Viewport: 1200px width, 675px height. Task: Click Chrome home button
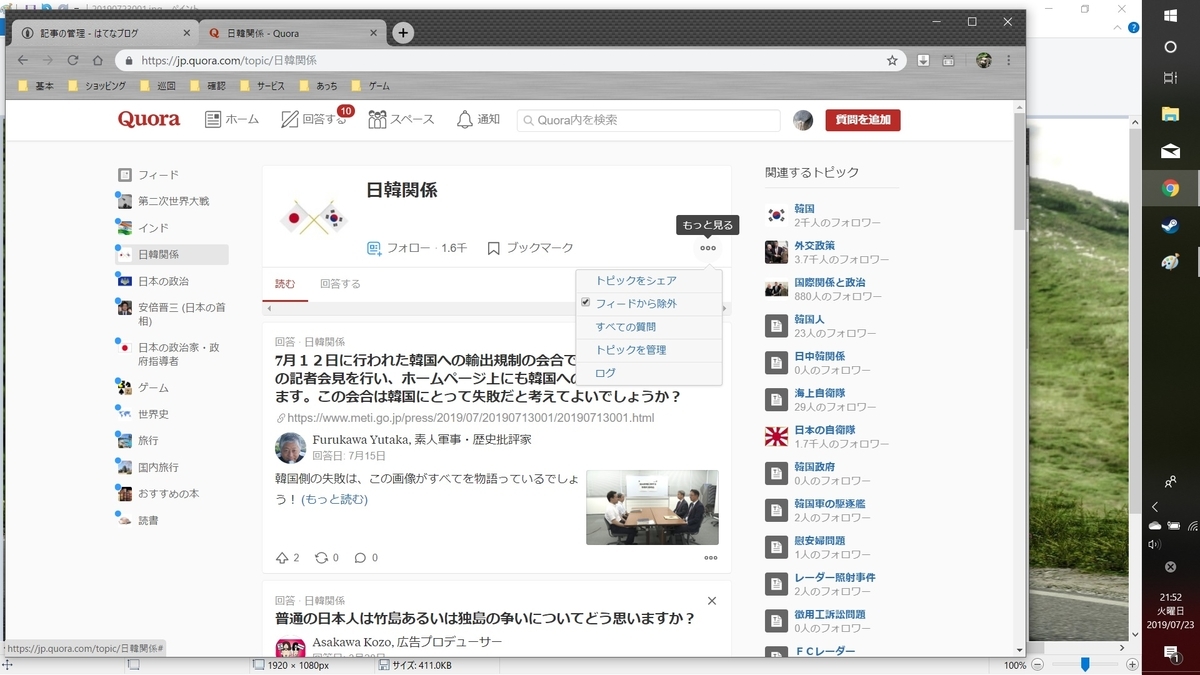tap(98, 60)
